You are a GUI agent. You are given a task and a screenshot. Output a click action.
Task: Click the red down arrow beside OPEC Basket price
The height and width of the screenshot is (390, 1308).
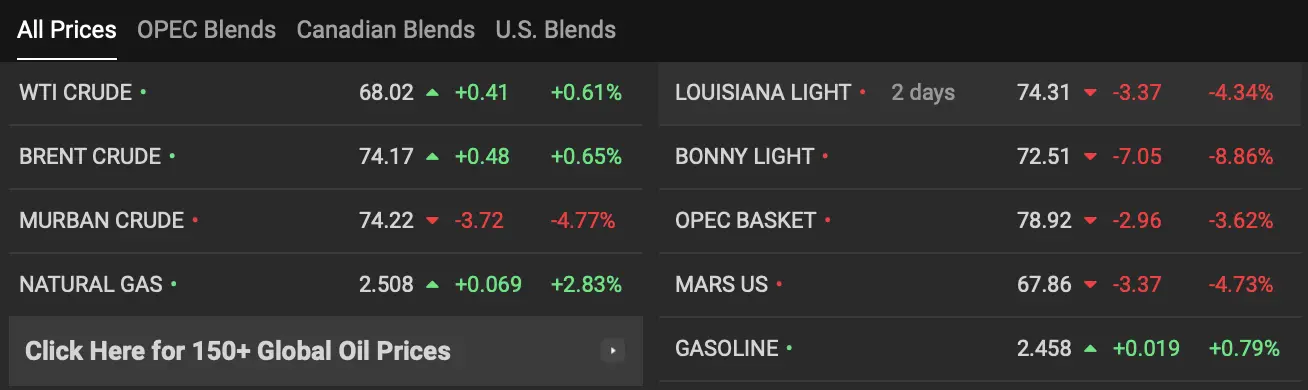(1090, 221)
